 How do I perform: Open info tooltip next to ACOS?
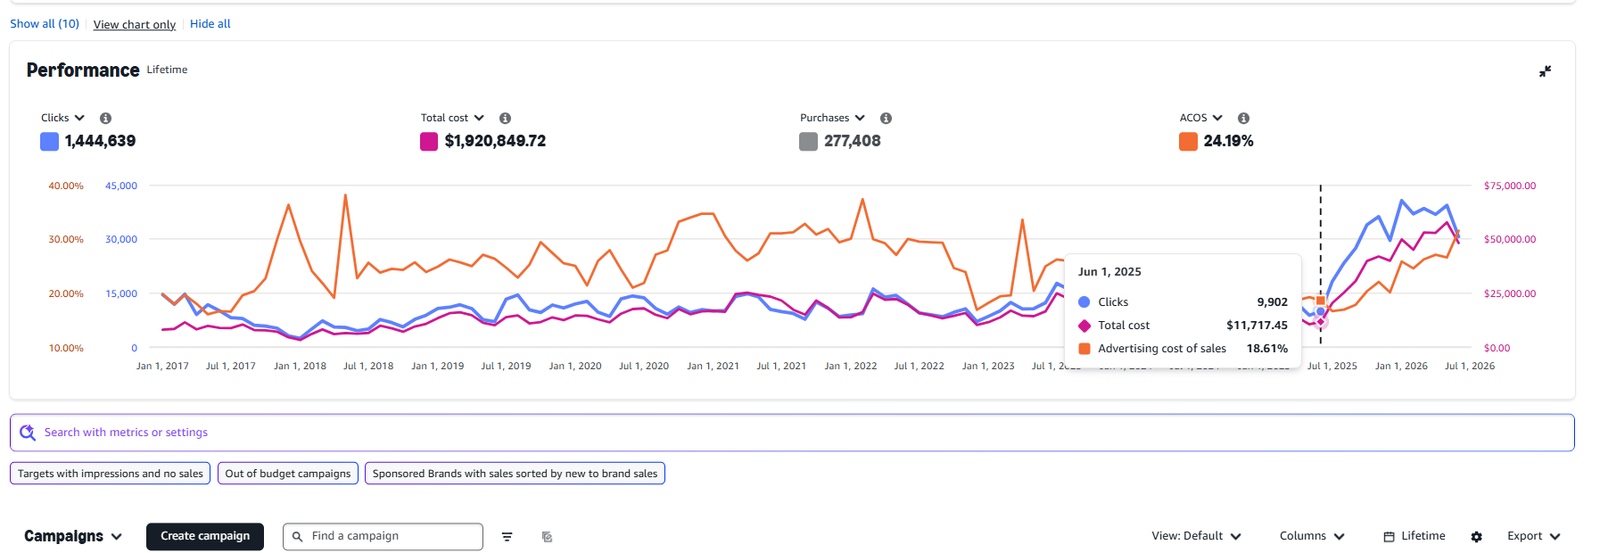pos(1243,118)
